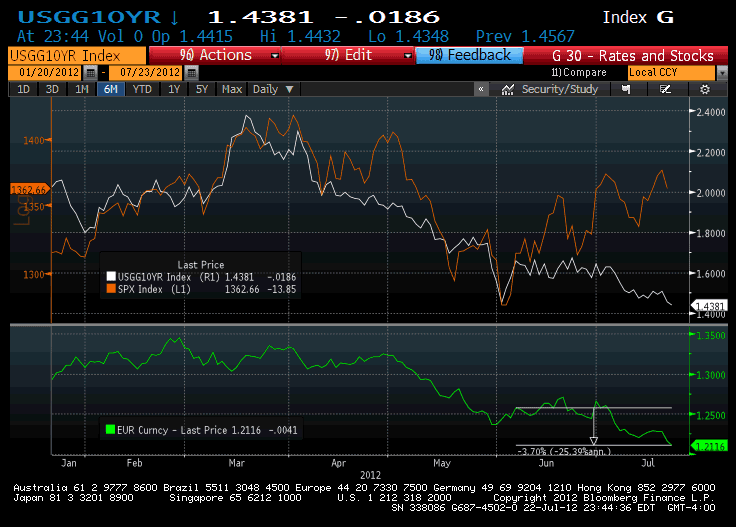736x527 pixels.
Task: Click the Index G header text
Action: click(638, 17)
